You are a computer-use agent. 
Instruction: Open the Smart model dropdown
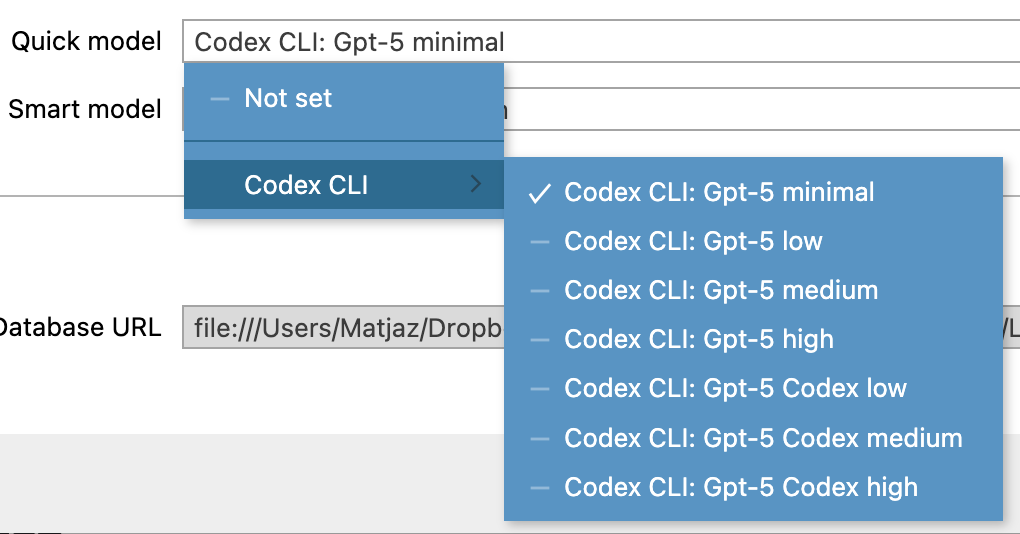760,109
